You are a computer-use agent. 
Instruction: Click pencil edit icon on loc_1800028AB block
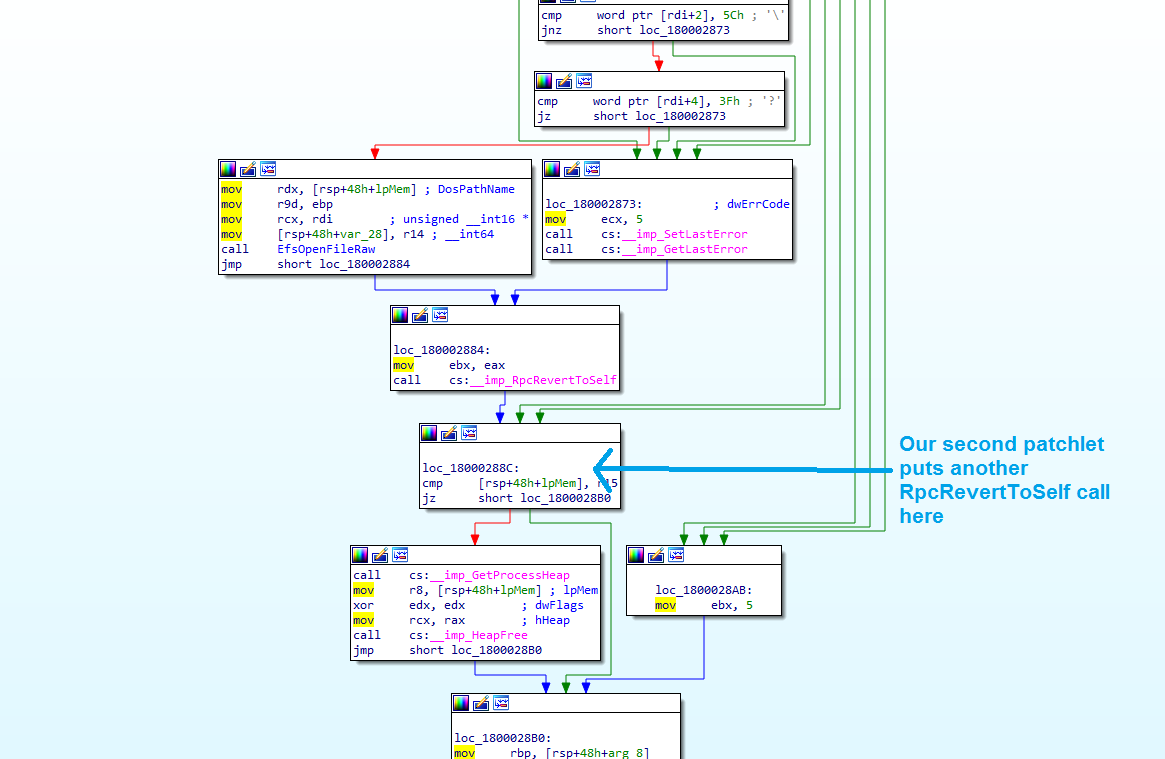pyautogui.click(x=656, y=555)
